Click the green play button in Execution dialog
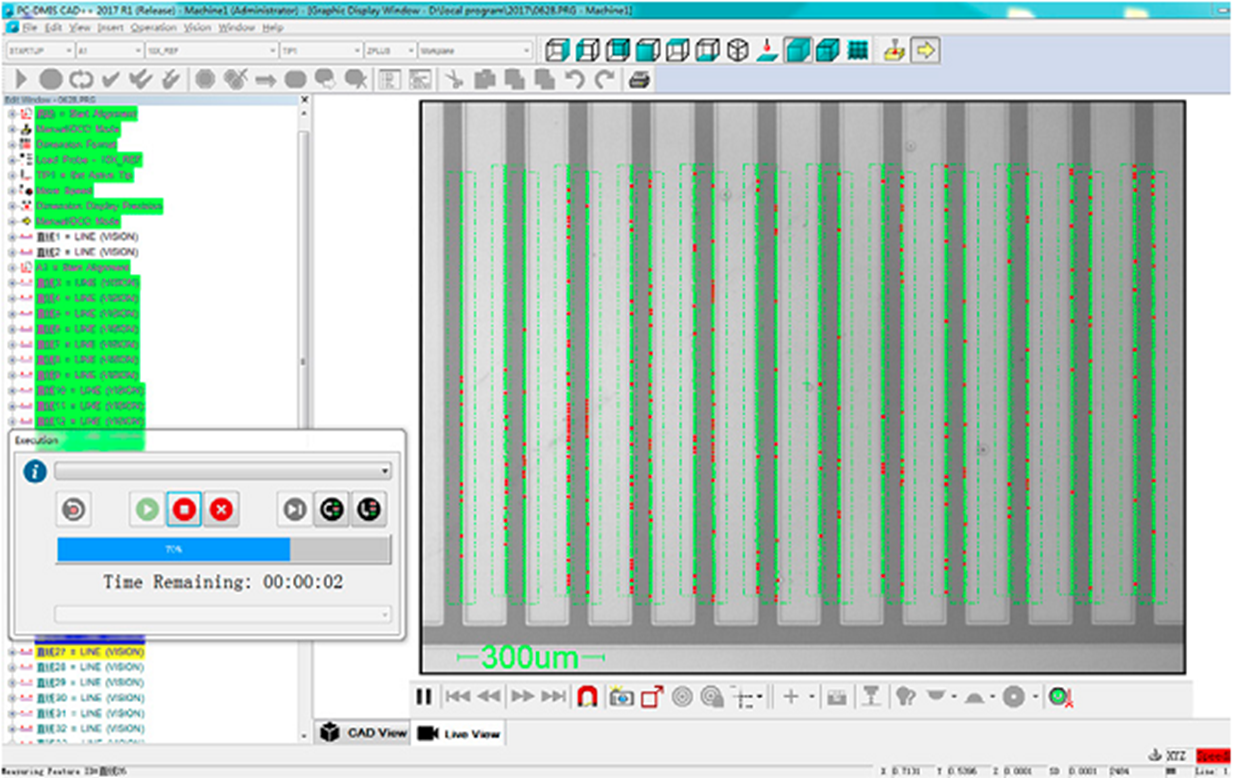The image size is (1244, 778). 147,510
